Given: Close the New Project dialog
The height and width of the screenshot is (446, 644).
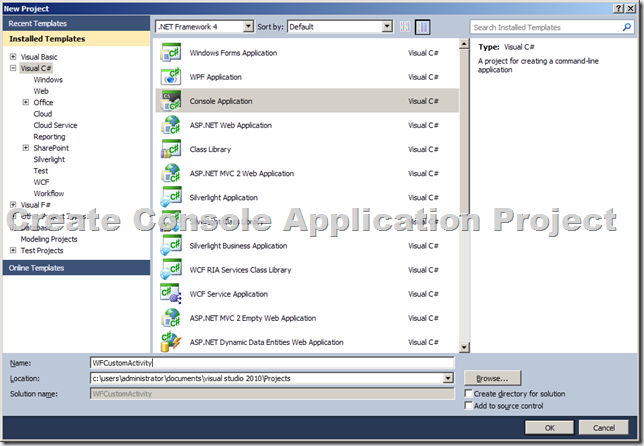Looking at the screenshot, I should pos(630,8).
